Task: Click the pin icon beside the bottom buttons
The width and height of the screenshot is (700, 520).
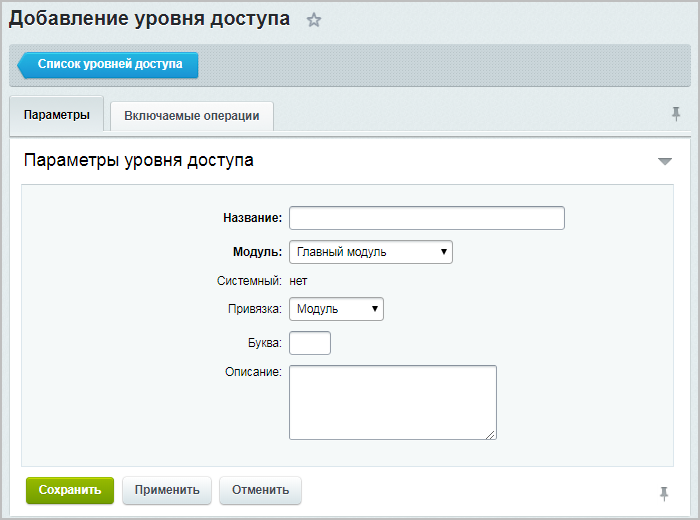Action: 664,492
